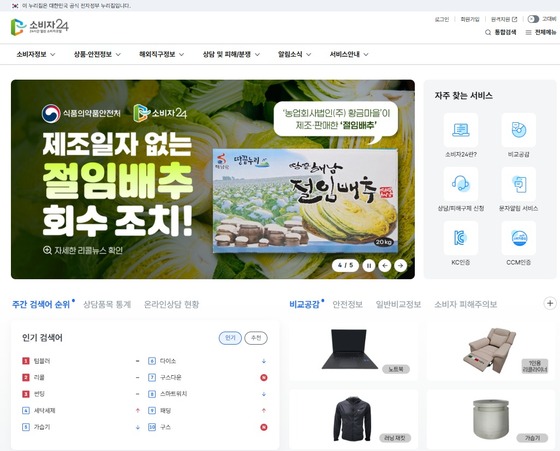Open the CCM인증 icon

tap(519, 238)
